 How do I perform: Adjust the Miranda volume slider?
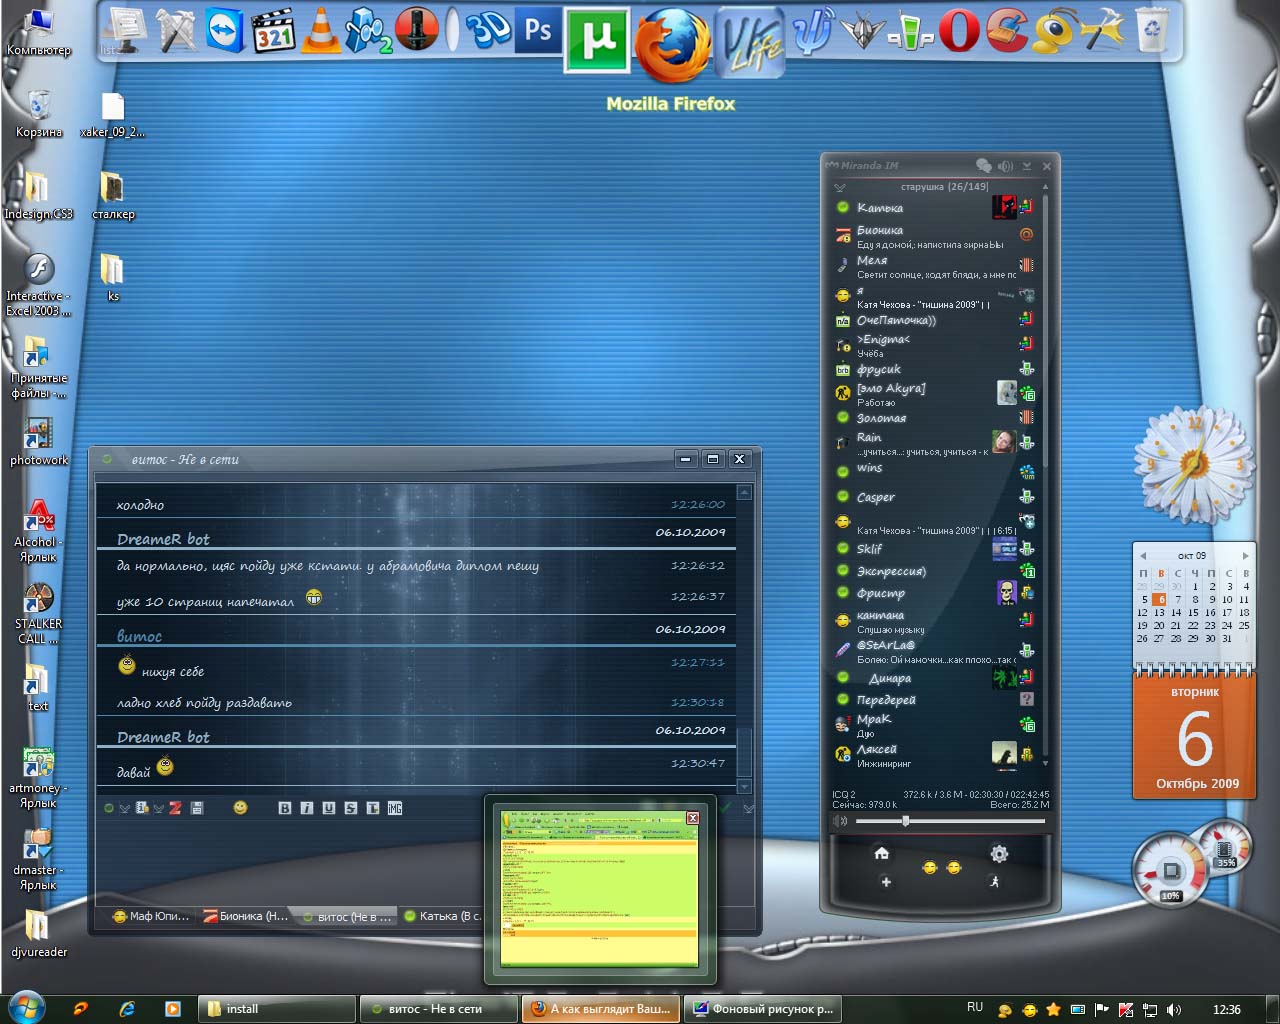point(906,821)
